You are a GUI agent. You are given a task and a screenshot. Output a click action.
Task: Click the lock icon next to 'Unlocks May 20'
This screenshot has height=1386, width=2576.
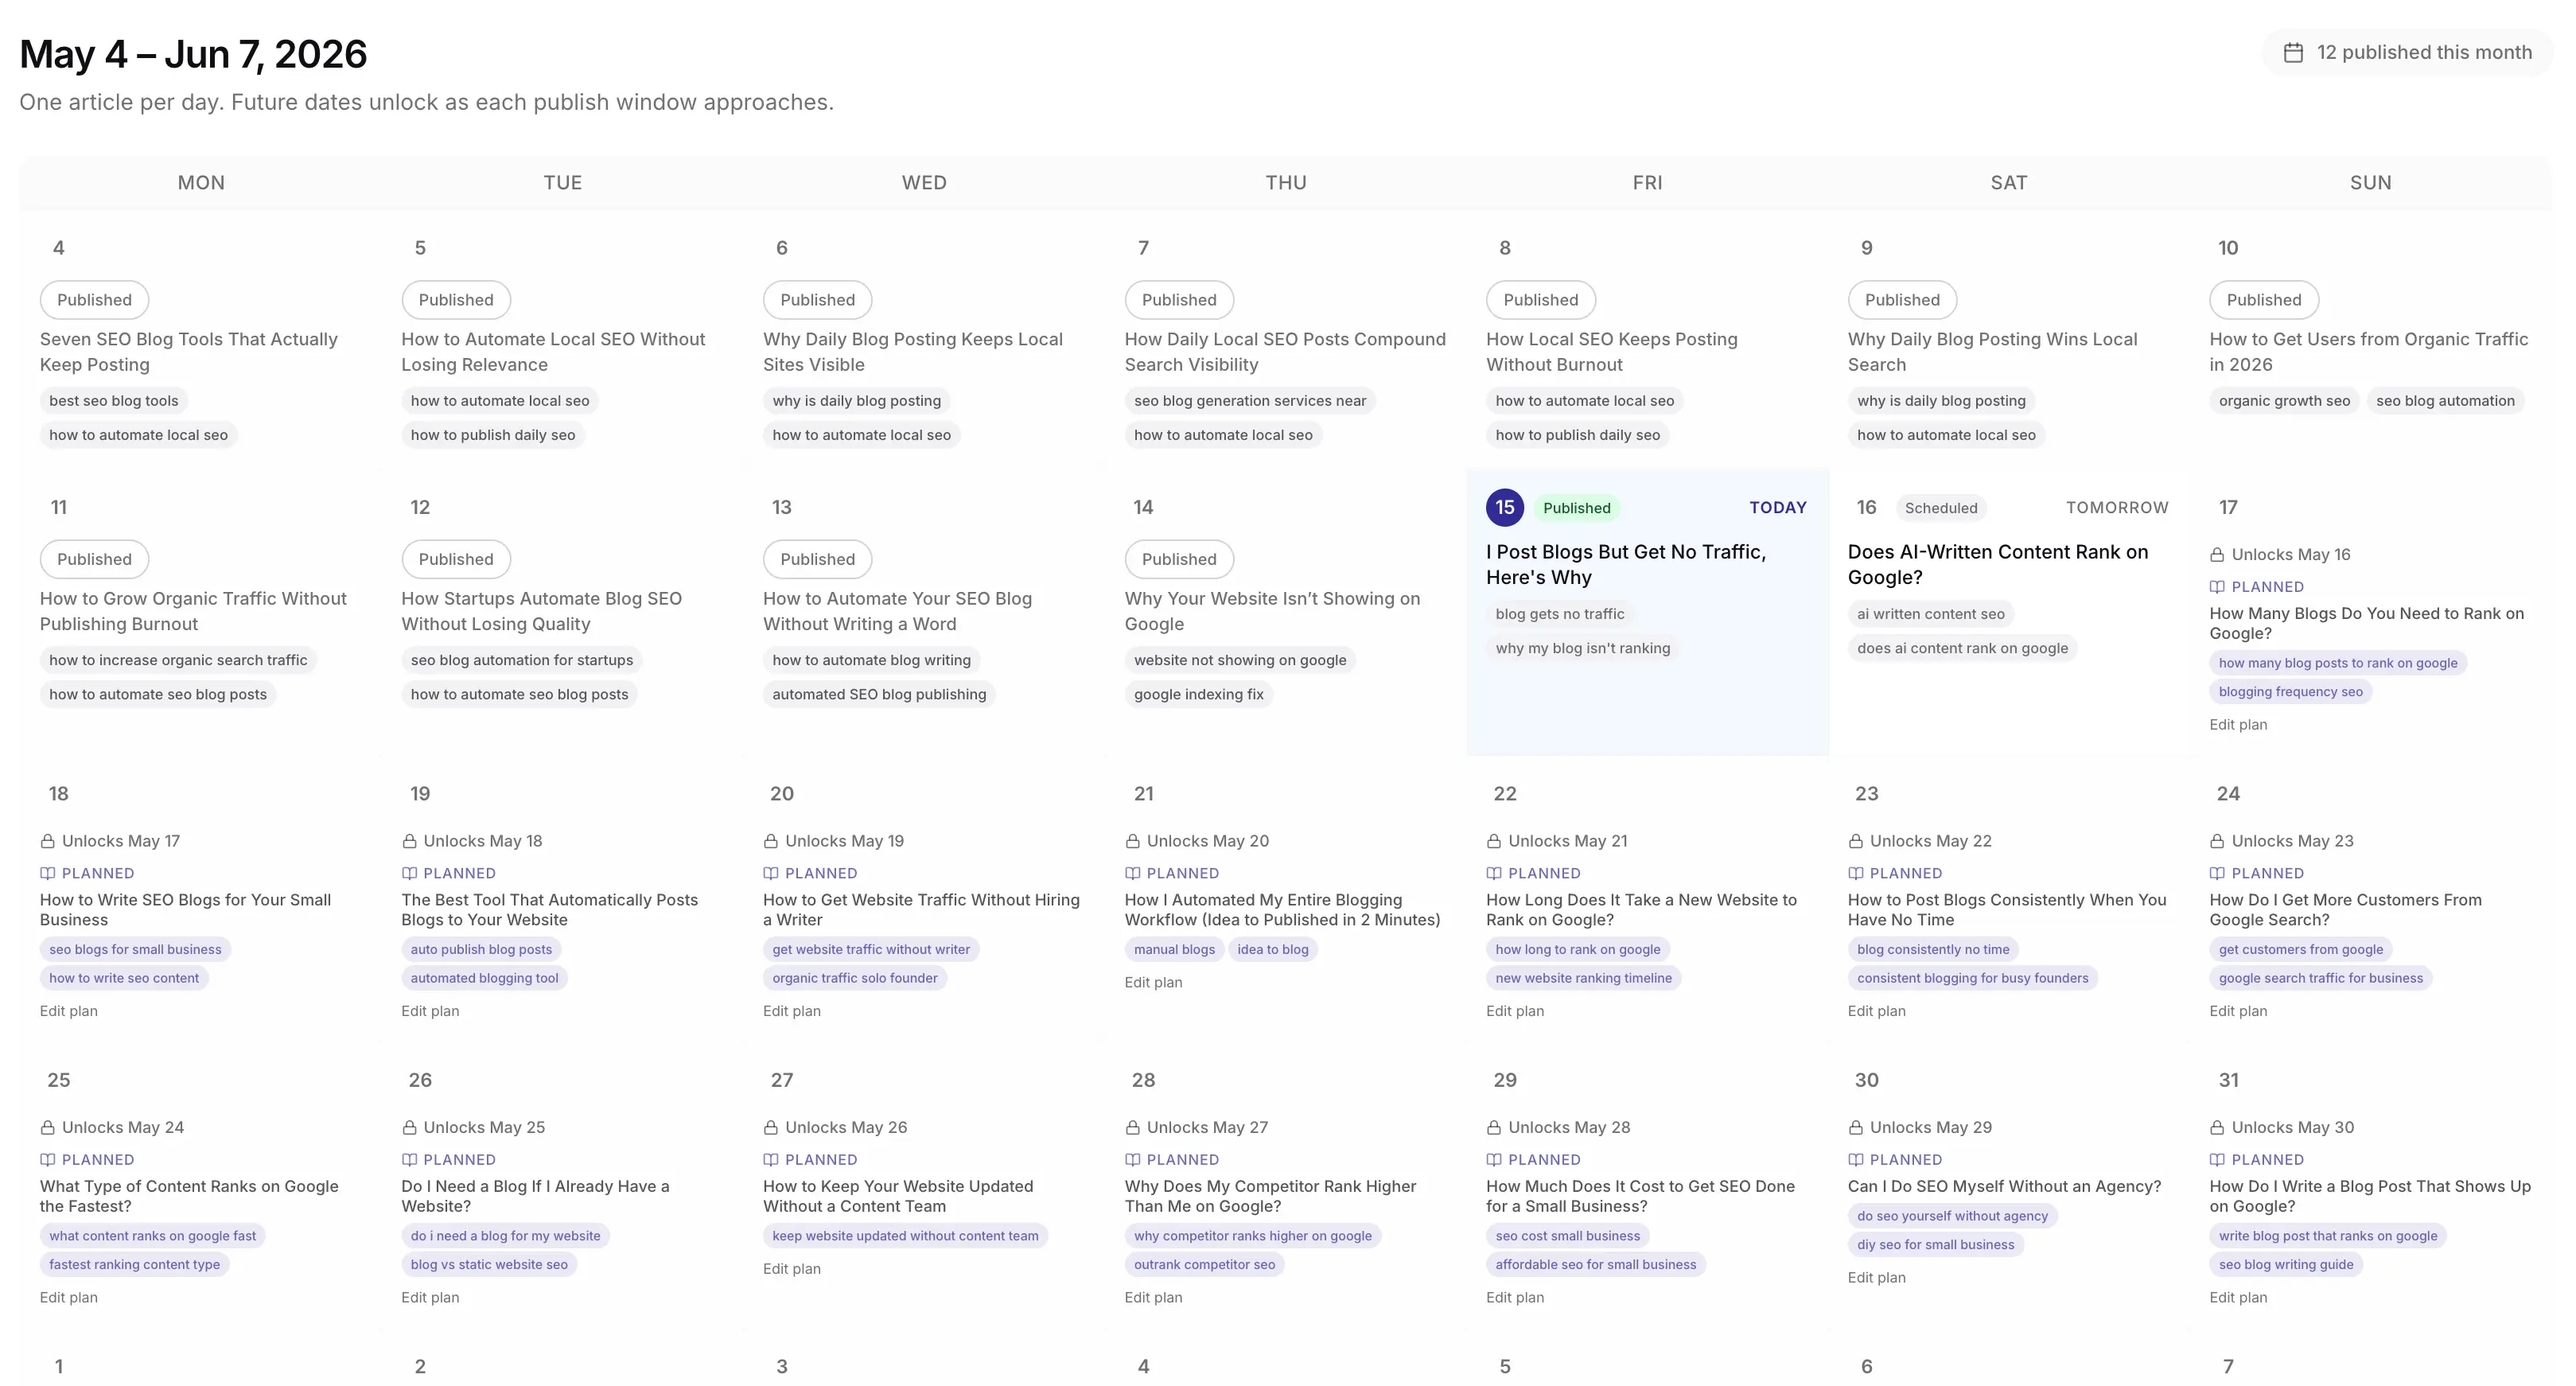(1132, 841)
